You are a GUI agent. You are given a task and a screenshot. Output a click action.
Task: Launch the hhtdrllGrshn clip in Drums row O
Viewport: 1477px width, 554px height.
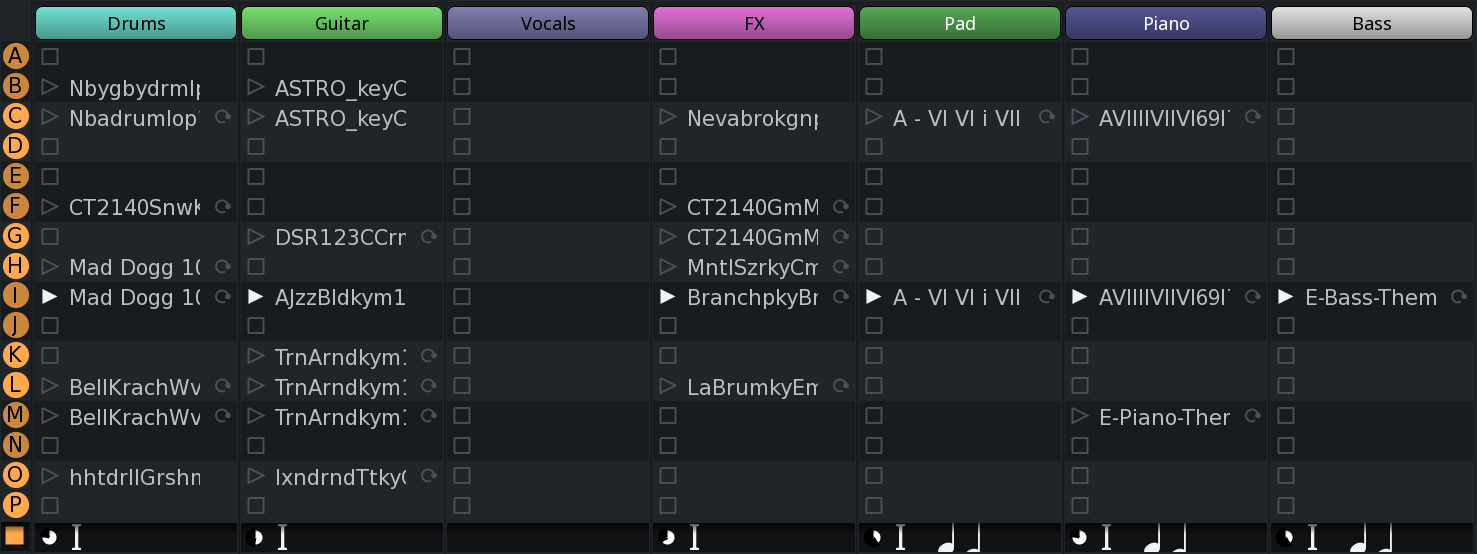[50, 476]
